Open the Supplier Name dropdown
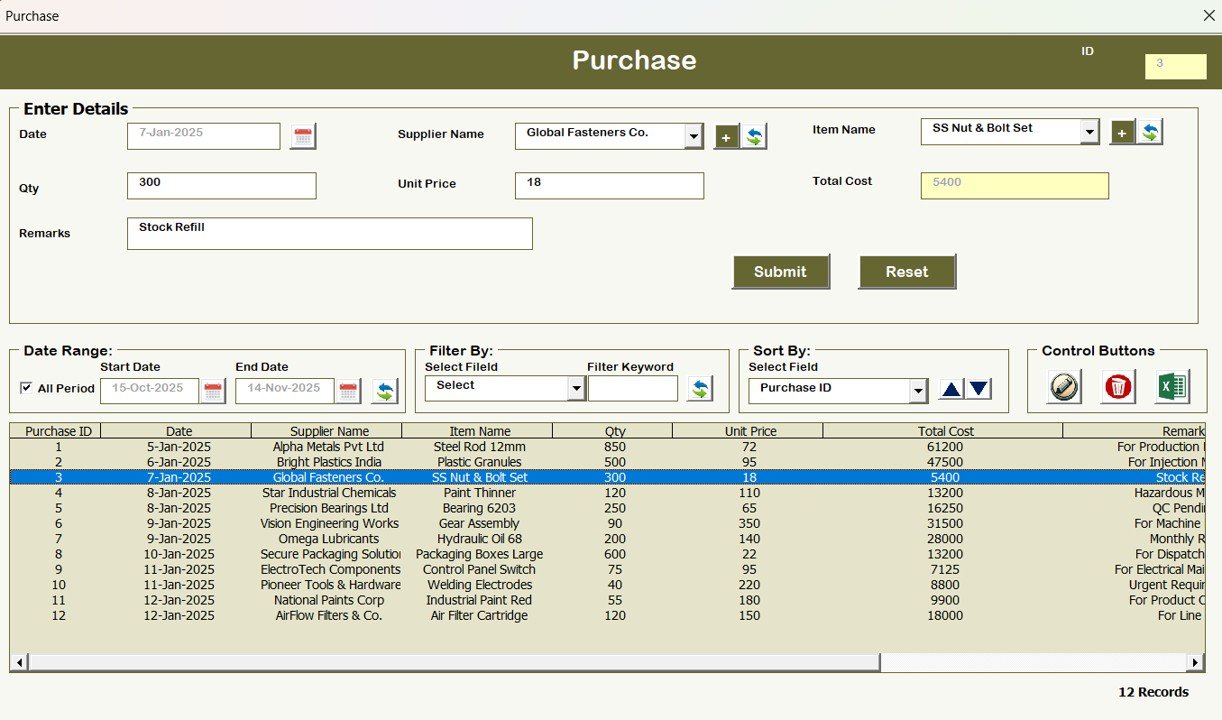 point(694,136)
